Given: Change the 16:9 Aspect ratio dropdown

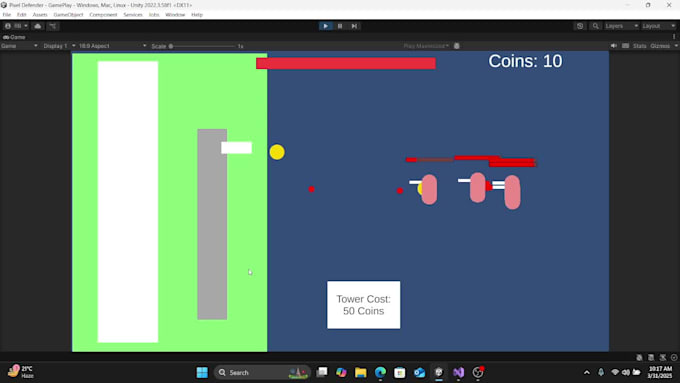Looking at the screenshot, I should tap(112, 46).
